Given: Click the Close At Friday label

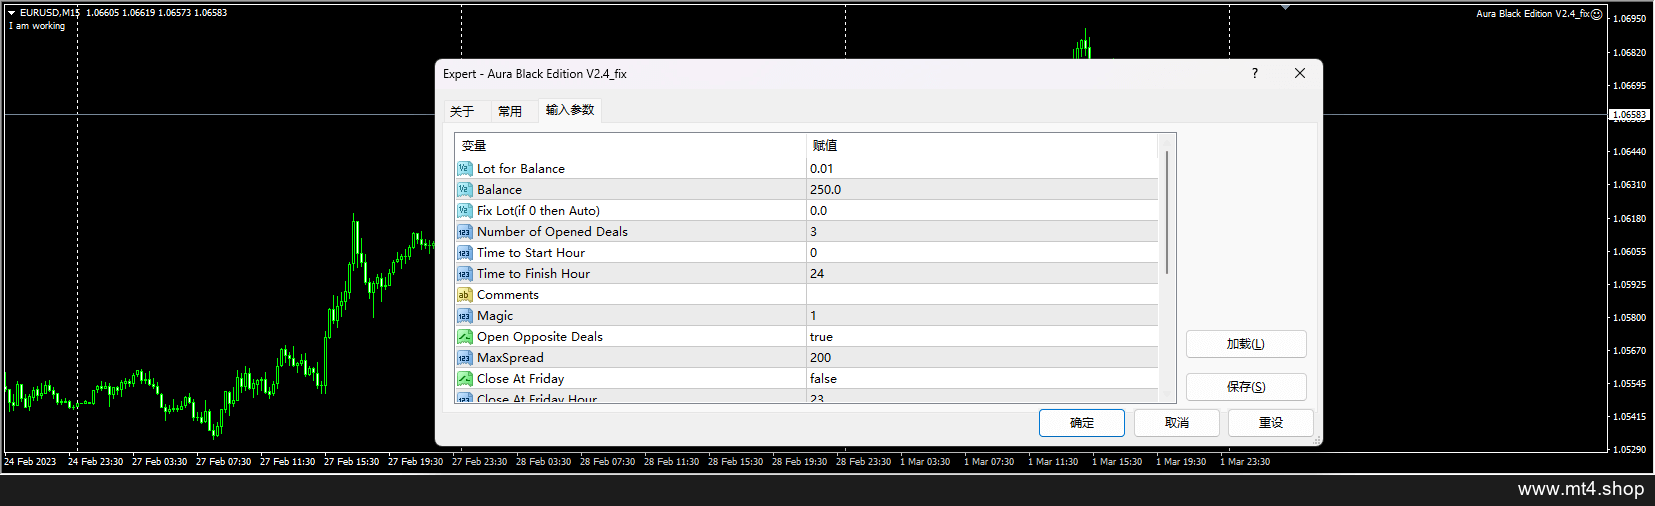Looking at the screenshot, I should [x=520, y=379].
